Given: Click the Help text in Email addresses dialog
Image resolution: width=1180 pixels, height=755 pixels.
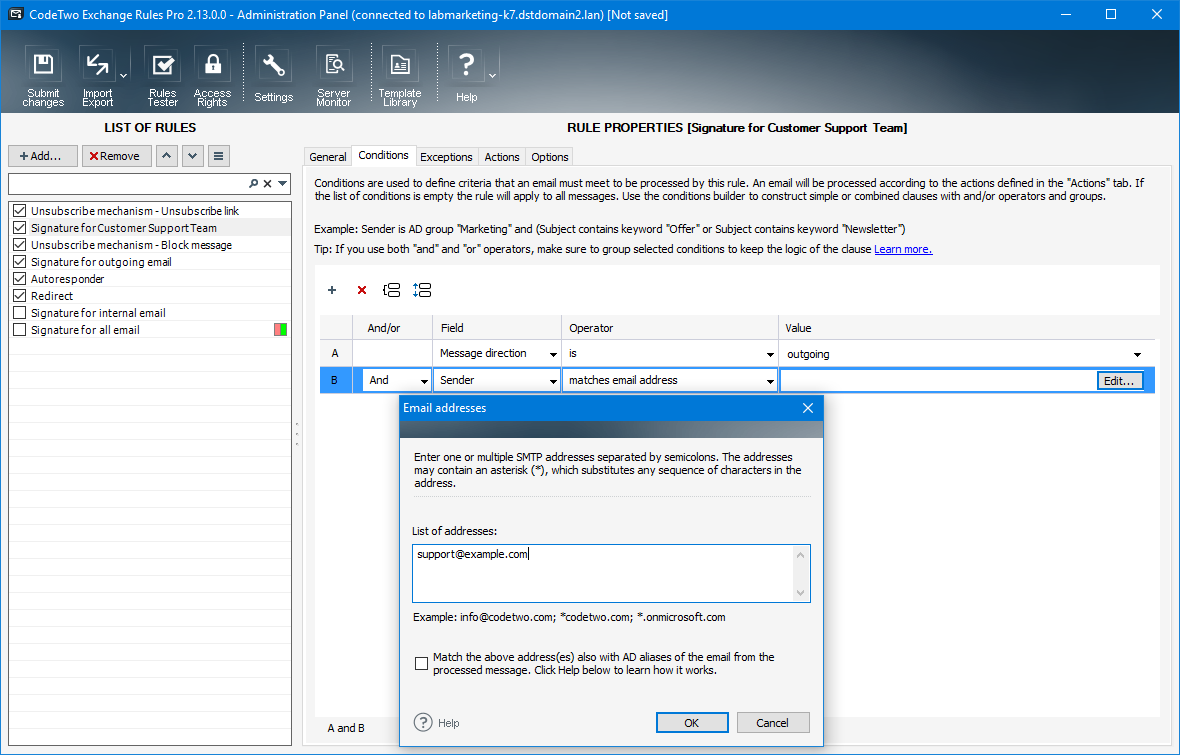Looking at the screenshot, I should pos(449,723).
